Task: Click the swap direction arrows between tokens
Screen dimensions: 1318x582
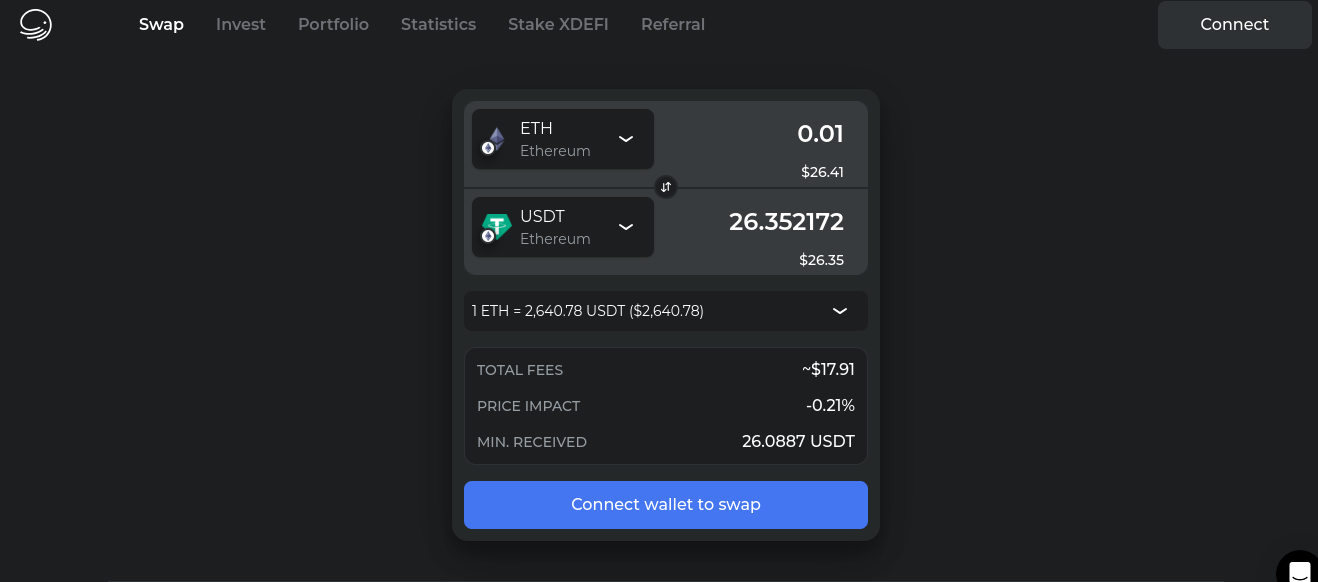Action: [x=666, y=187]
